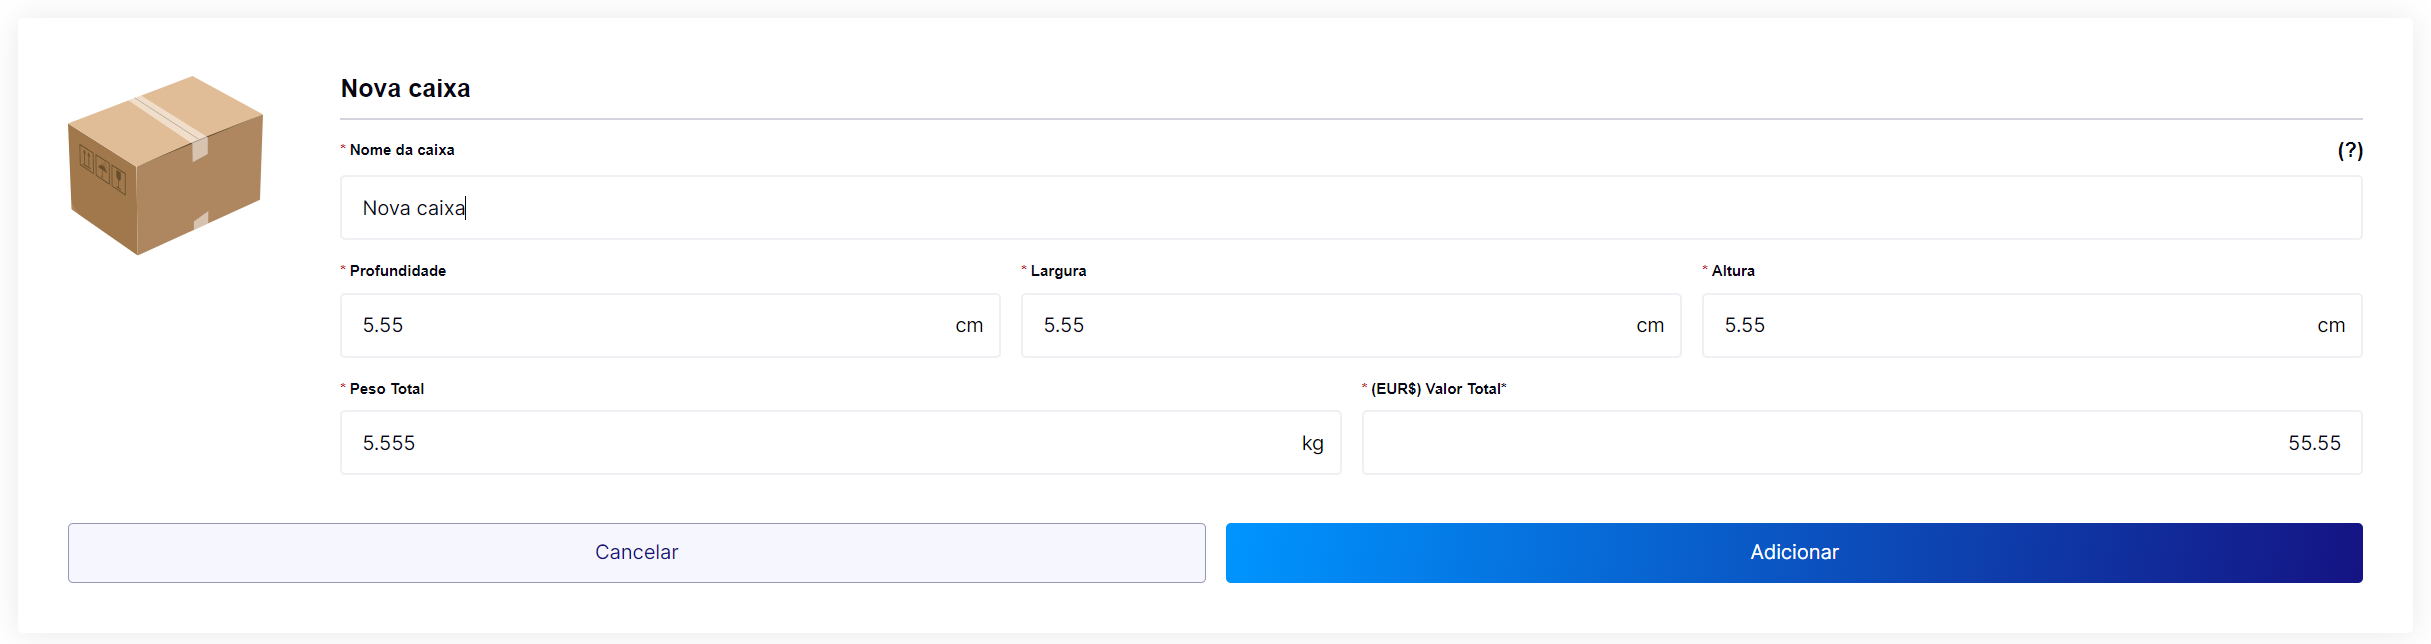Click the Altura label
Image resolution: width=2431 pixels, height=644 pixels.
coord(1732,271)
